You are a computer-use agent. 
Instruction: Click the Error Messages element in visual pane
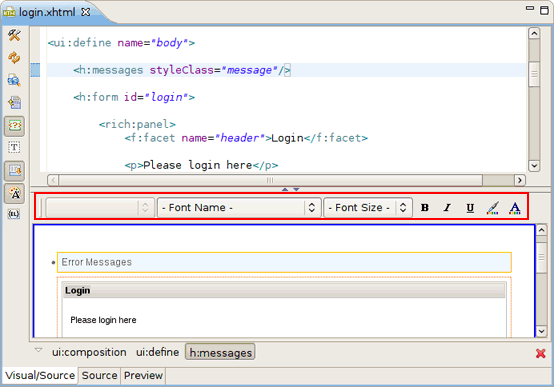point(284,262)
